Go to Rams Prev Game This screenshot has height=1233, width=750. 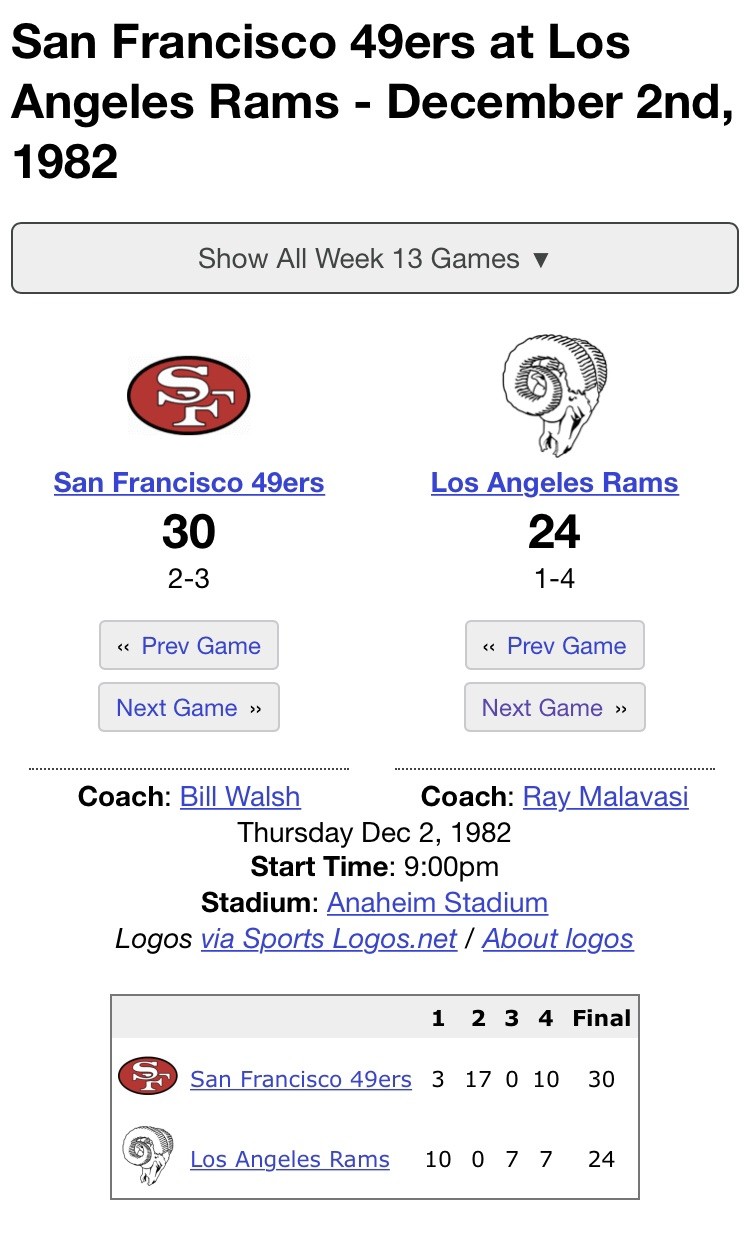555,645
